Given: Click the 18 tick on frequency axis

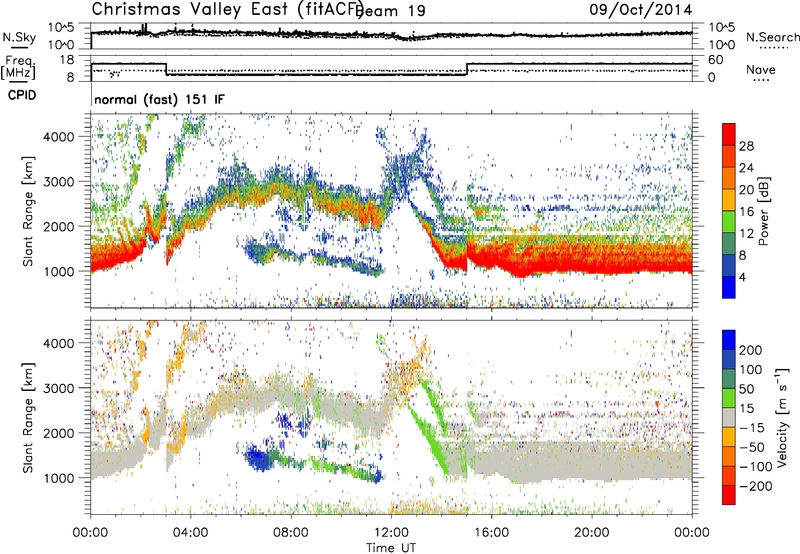Looking at the screenshot, I should tap(67, 60).
